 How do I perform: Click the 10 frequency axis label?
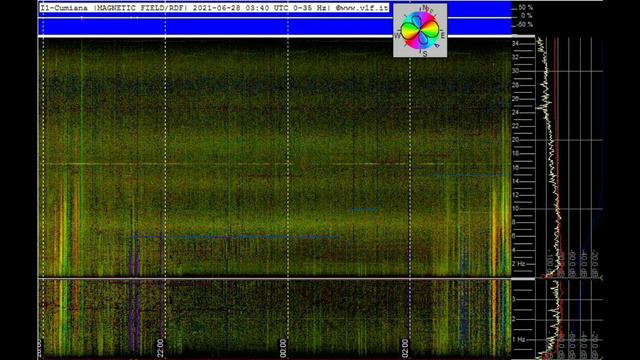516,209
